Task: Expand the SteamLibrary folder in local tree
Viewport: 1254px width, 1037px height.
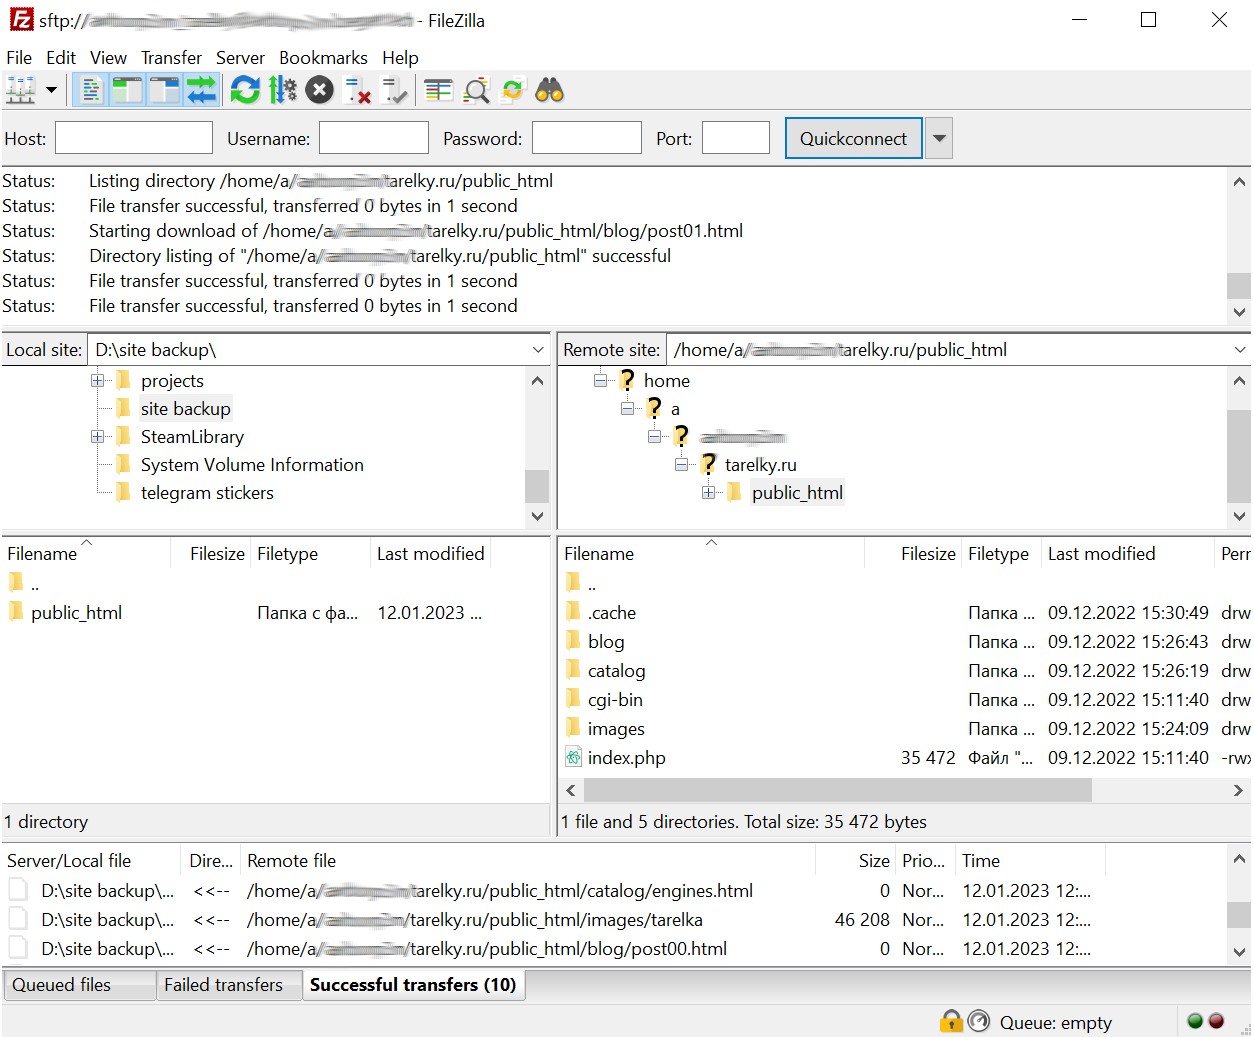Action: (x=97, y=437)
